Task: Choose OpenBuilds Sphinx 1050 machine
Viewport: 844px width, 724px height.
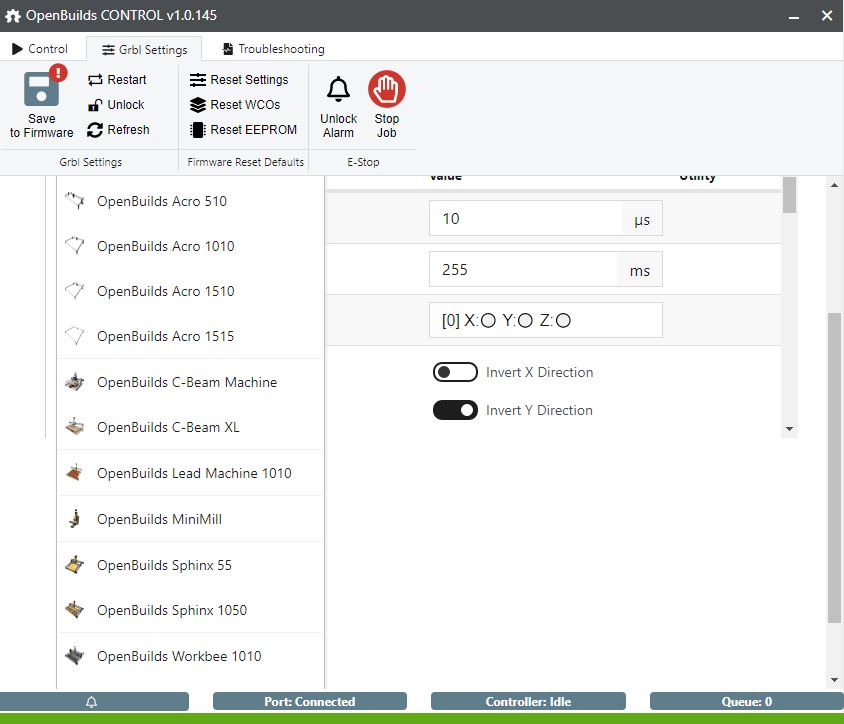Action: coord(191,610)
